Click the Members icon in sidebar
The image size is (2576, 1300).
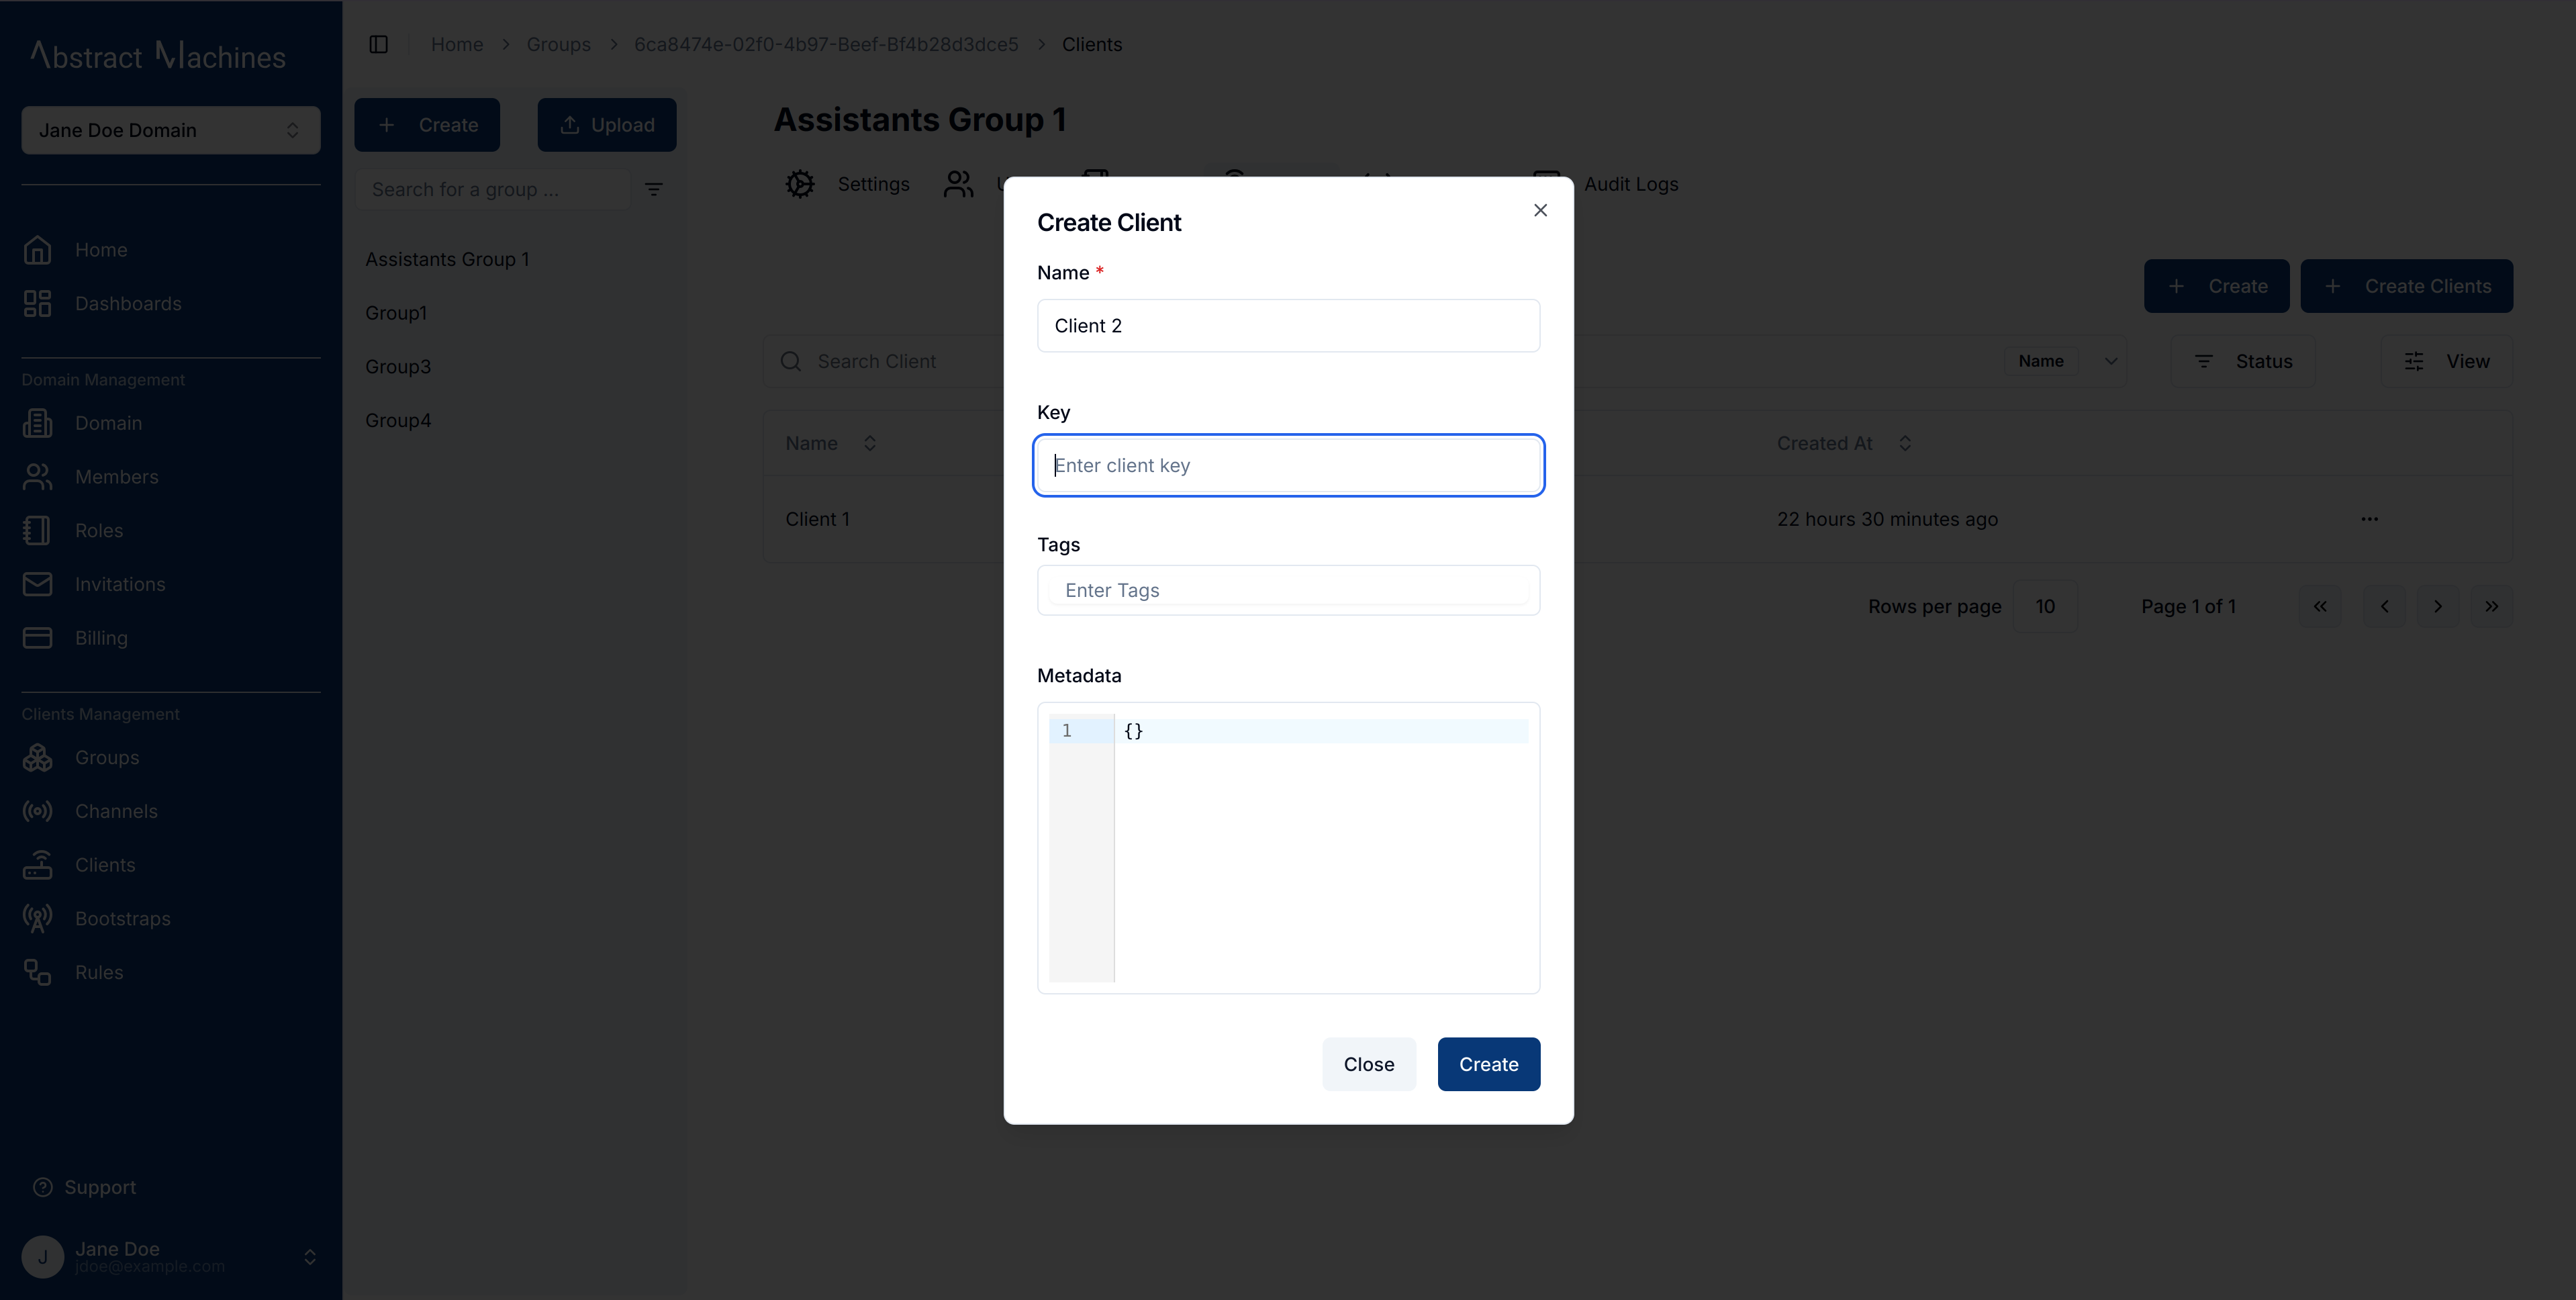tap(40, 476)
